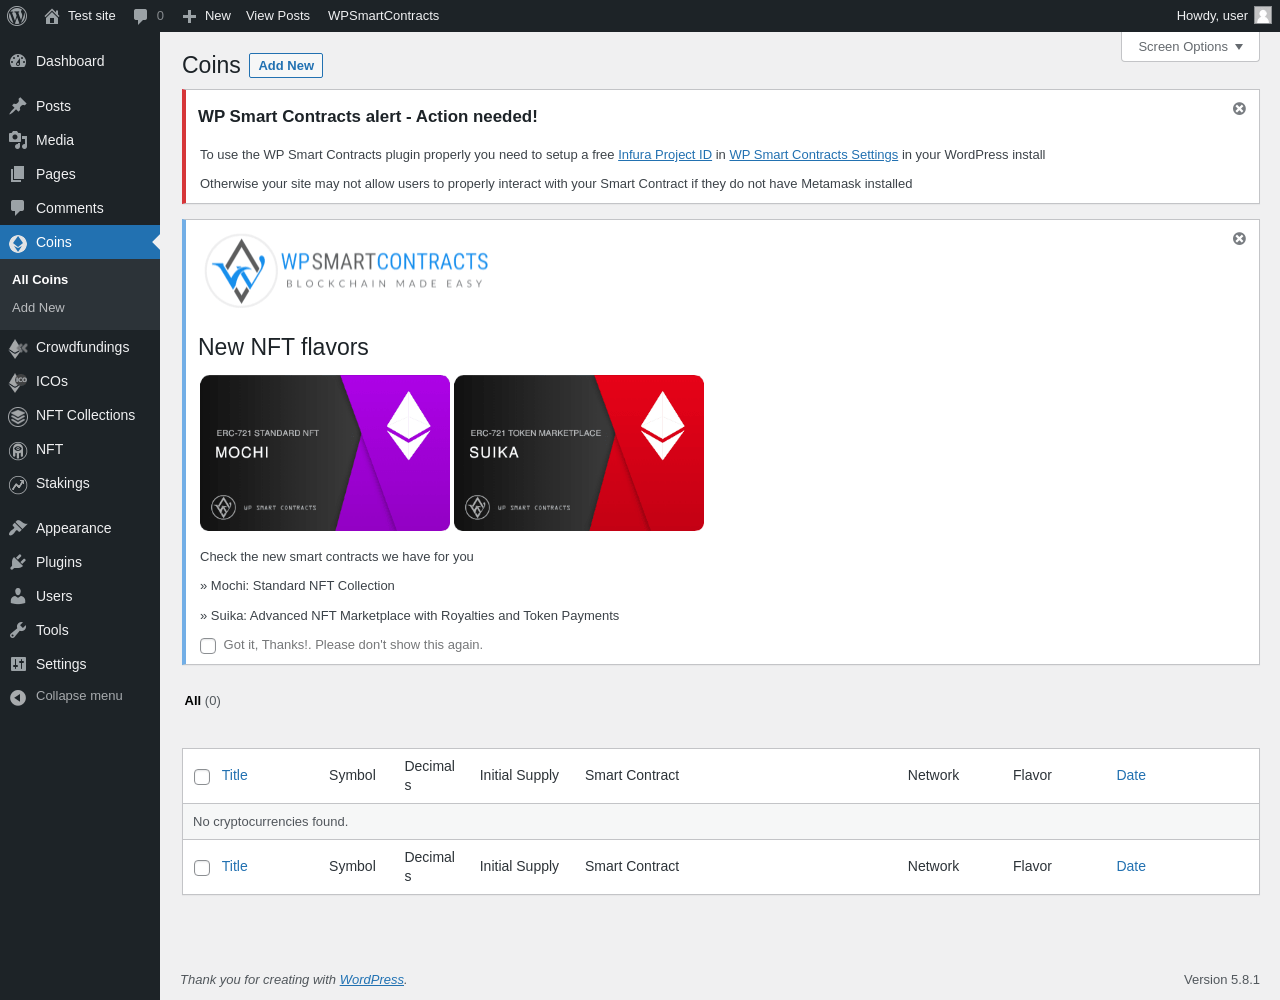Image resolution: width=1280 pixels, height=1000 pixels.
Task: Click the Tools wrench icon
Action: (18, 630)
